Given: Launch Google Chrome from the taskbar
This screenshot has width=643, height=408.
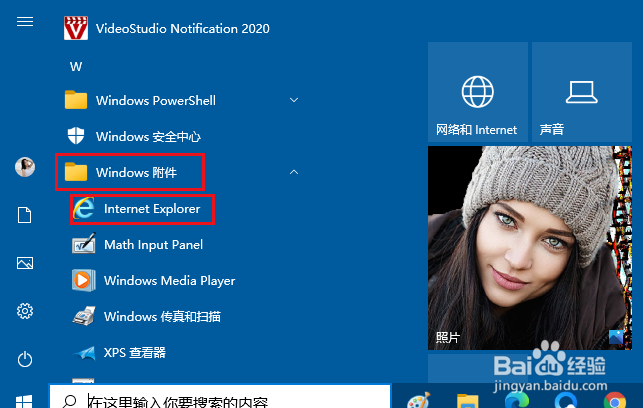Looking at the screenshot, I should tap(614, 401).
